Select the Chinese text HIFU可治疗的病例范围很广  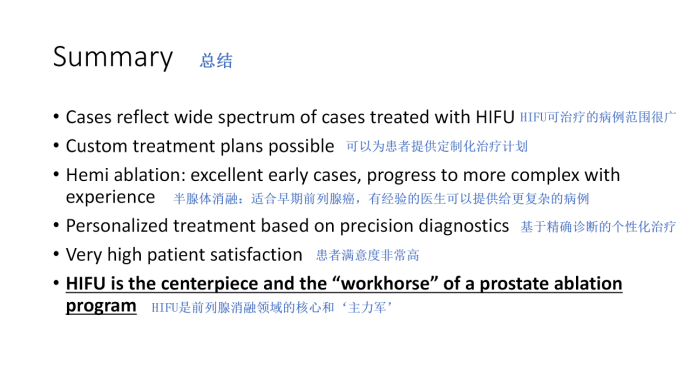(x=598, y=117)
